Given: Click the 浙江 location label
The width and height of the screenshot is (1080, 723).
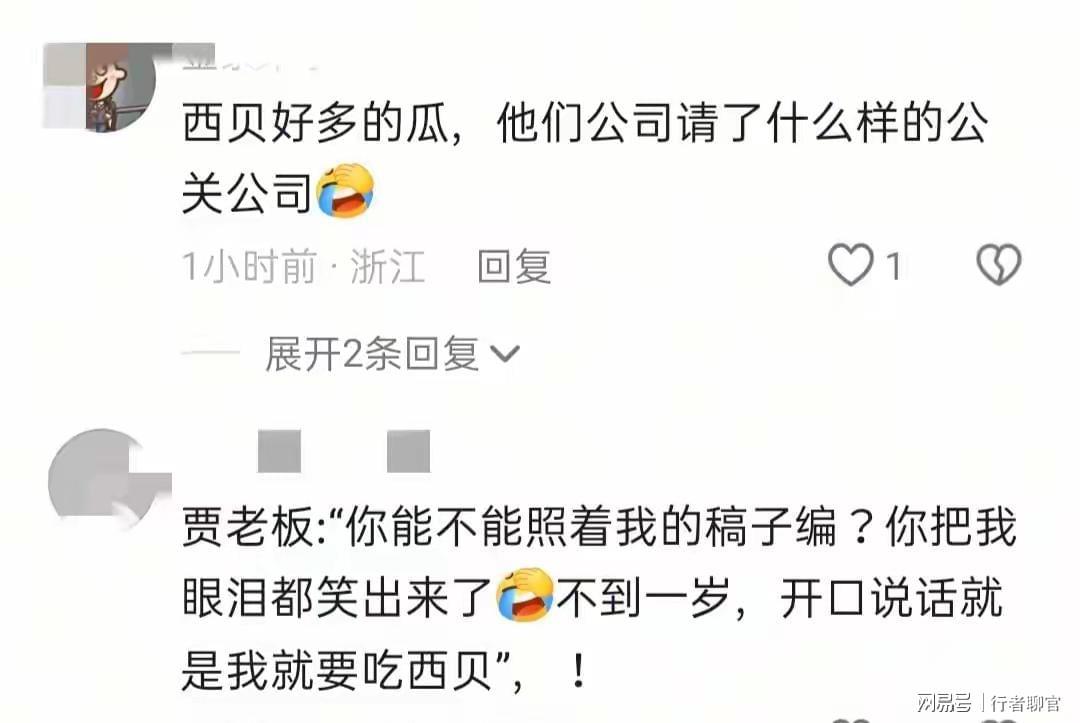Looking at the screenshot, I should coord(387,266).
